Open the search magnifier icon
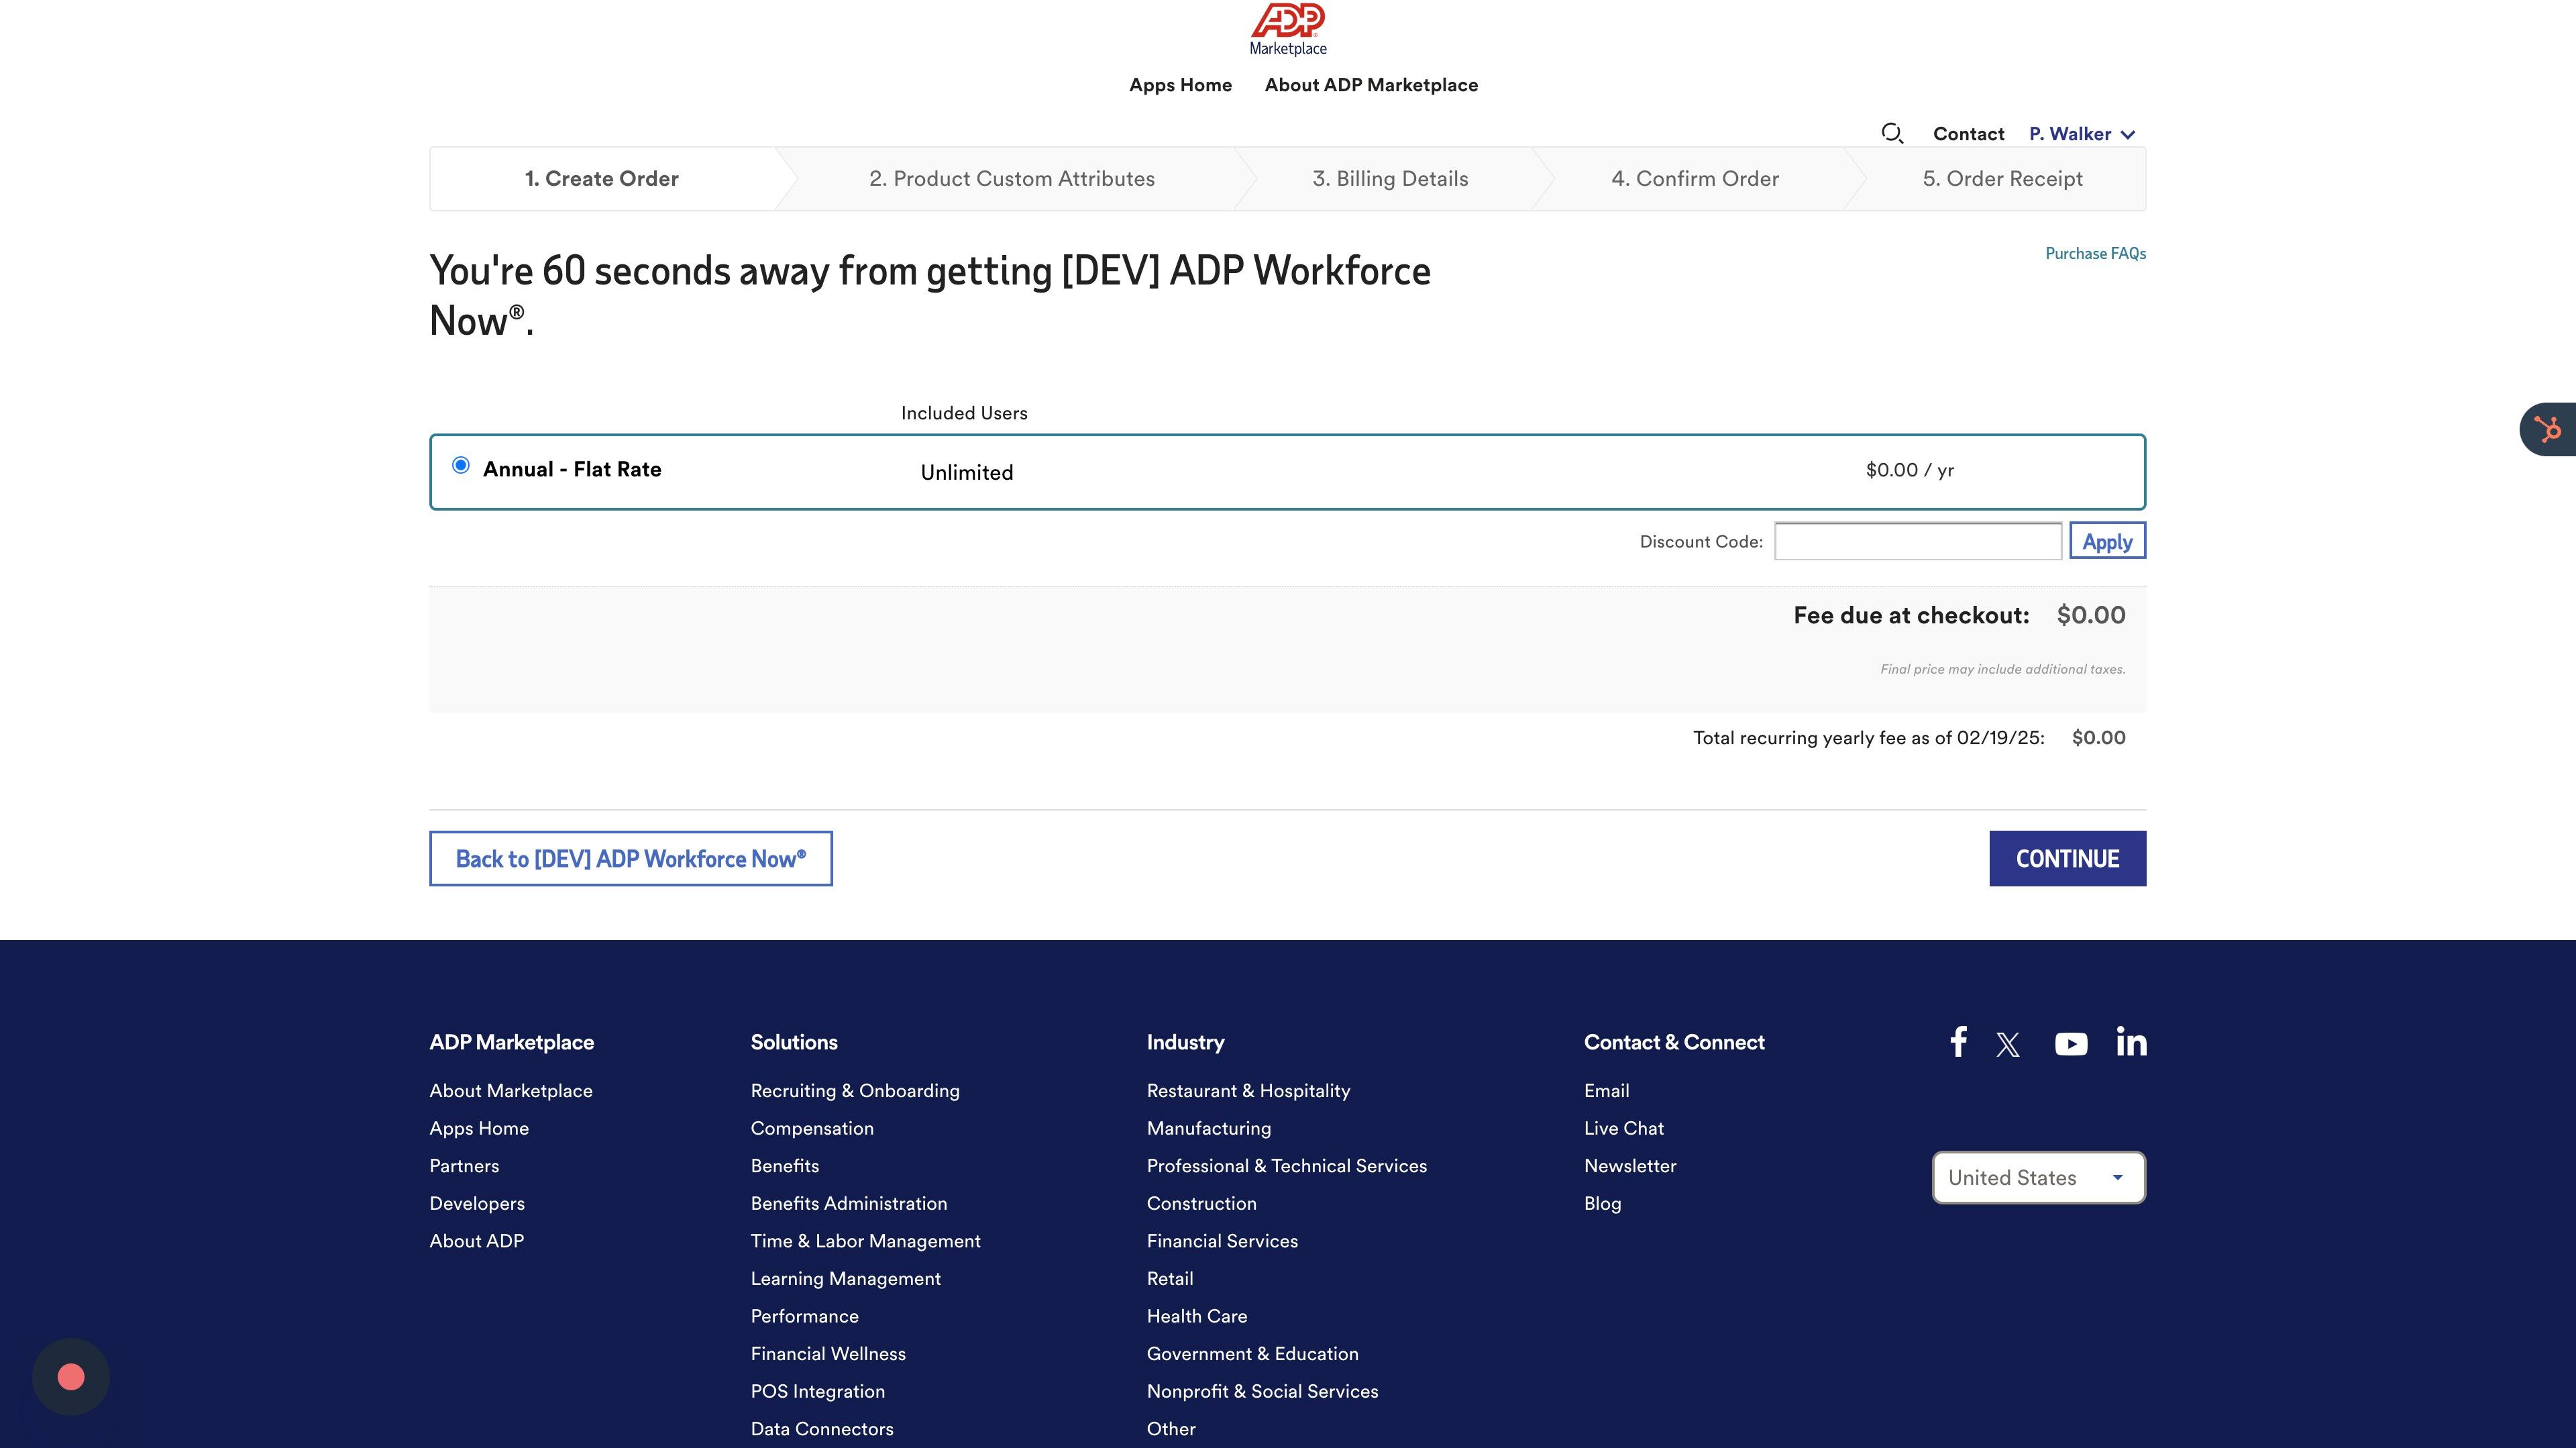Screen dimensions: 2576x1448 click(1892, 133)
